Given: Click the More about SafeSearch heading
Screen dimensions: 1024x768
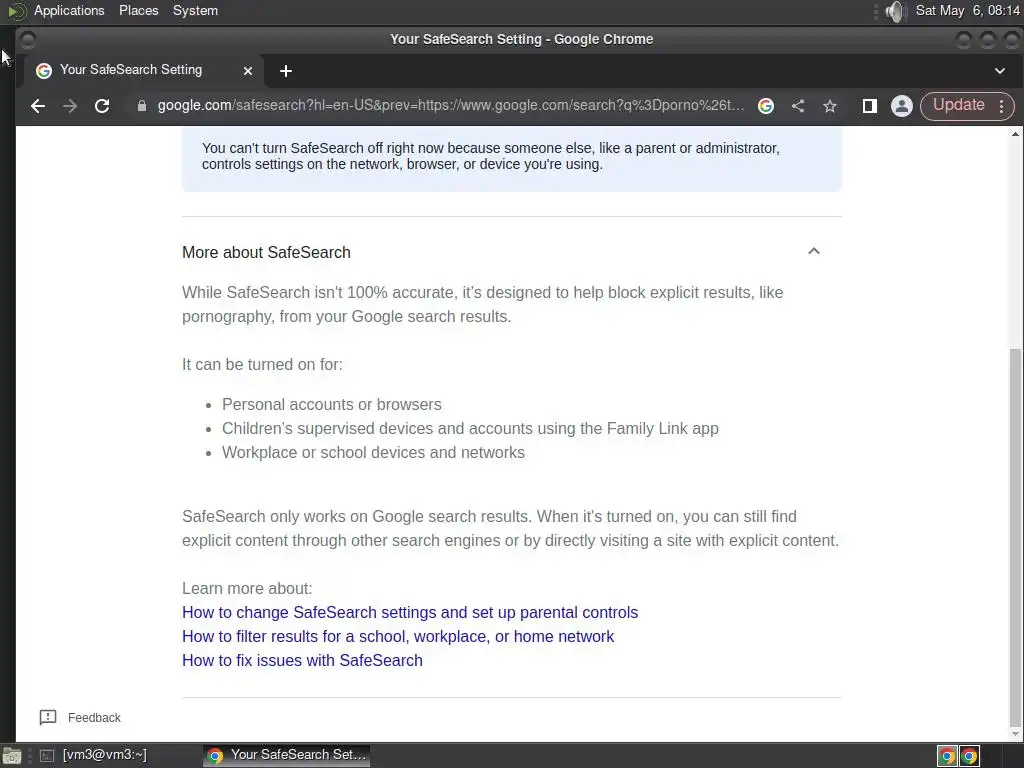Looking at the screenshot, I should pyautogui.click(x=266, y=253).
